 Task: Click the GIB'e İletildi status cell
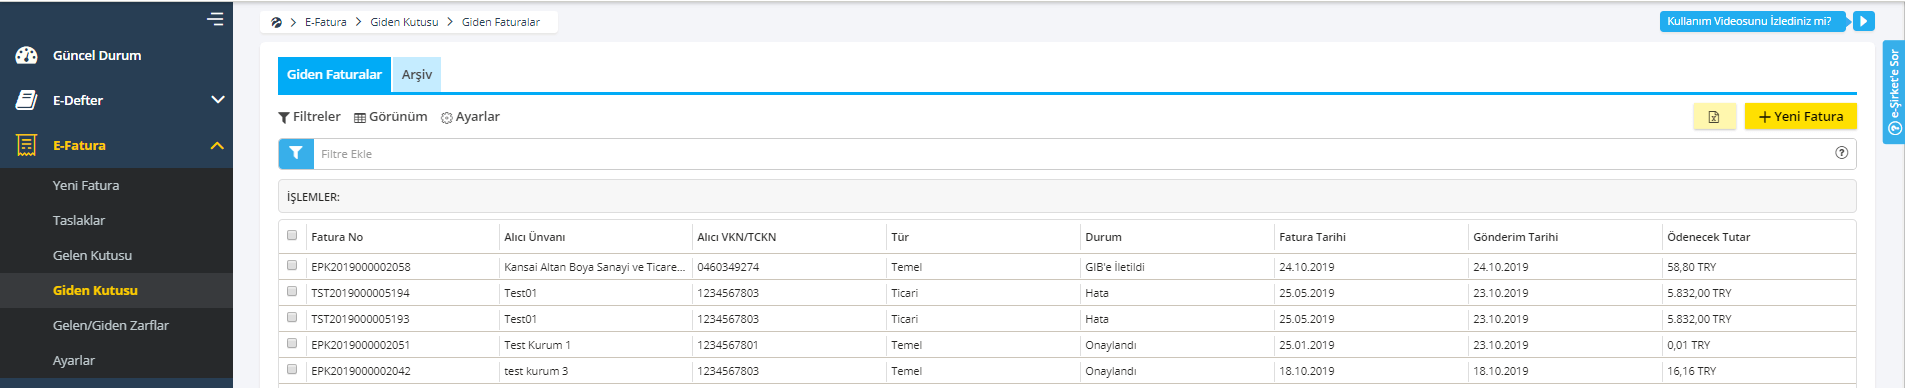pyautogui.click(x=1115, y=267)
